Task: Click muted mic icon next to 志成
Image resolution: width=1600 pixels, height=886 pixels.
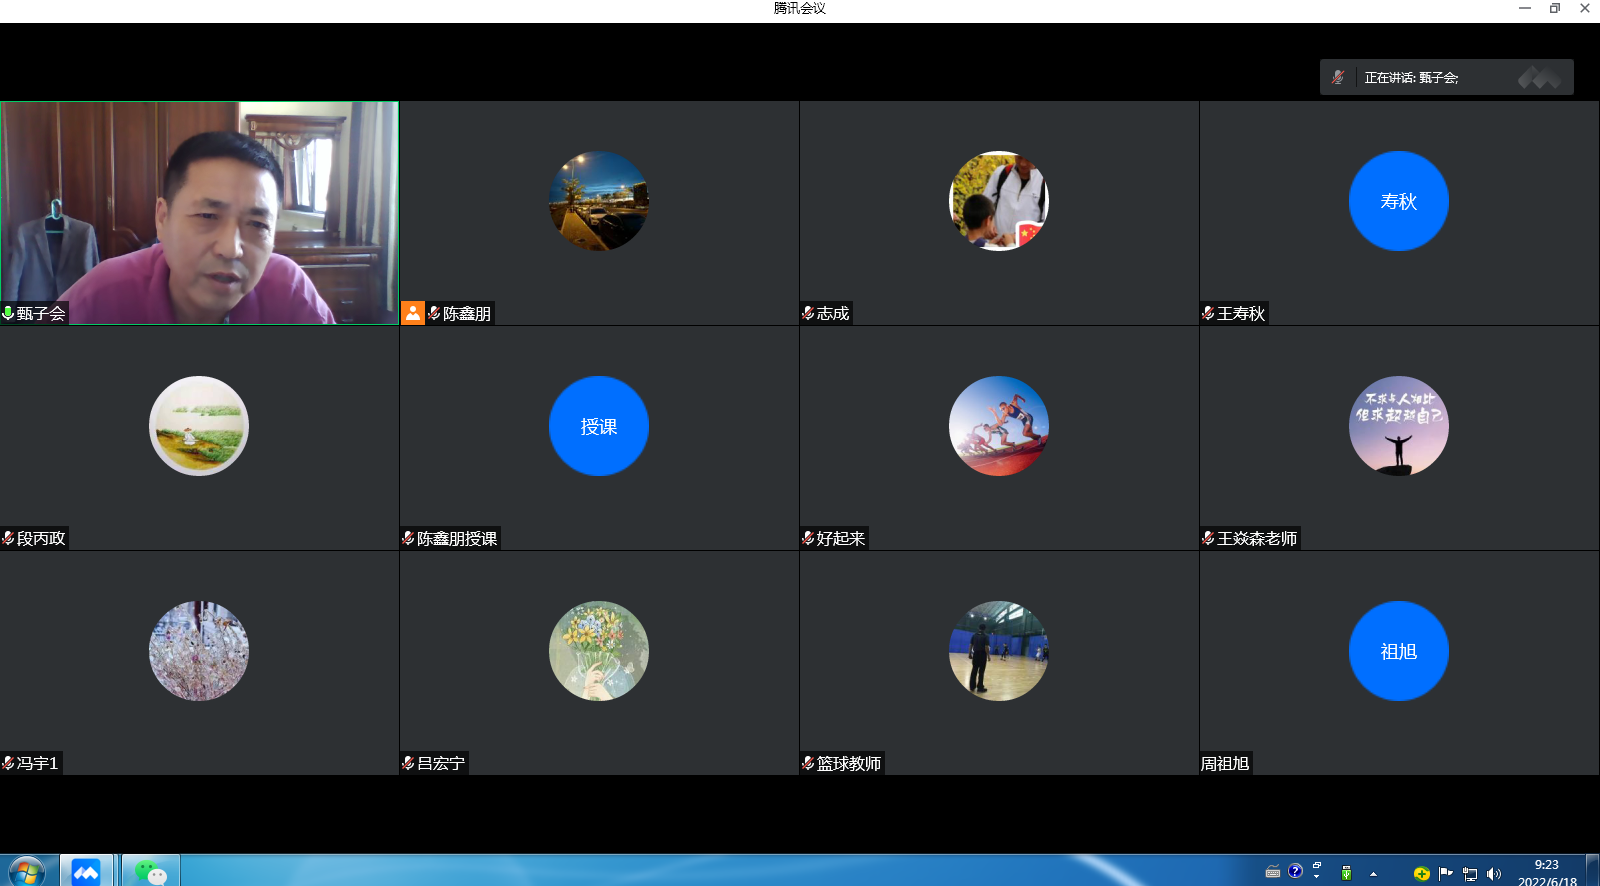Action: tap(808, 313)
